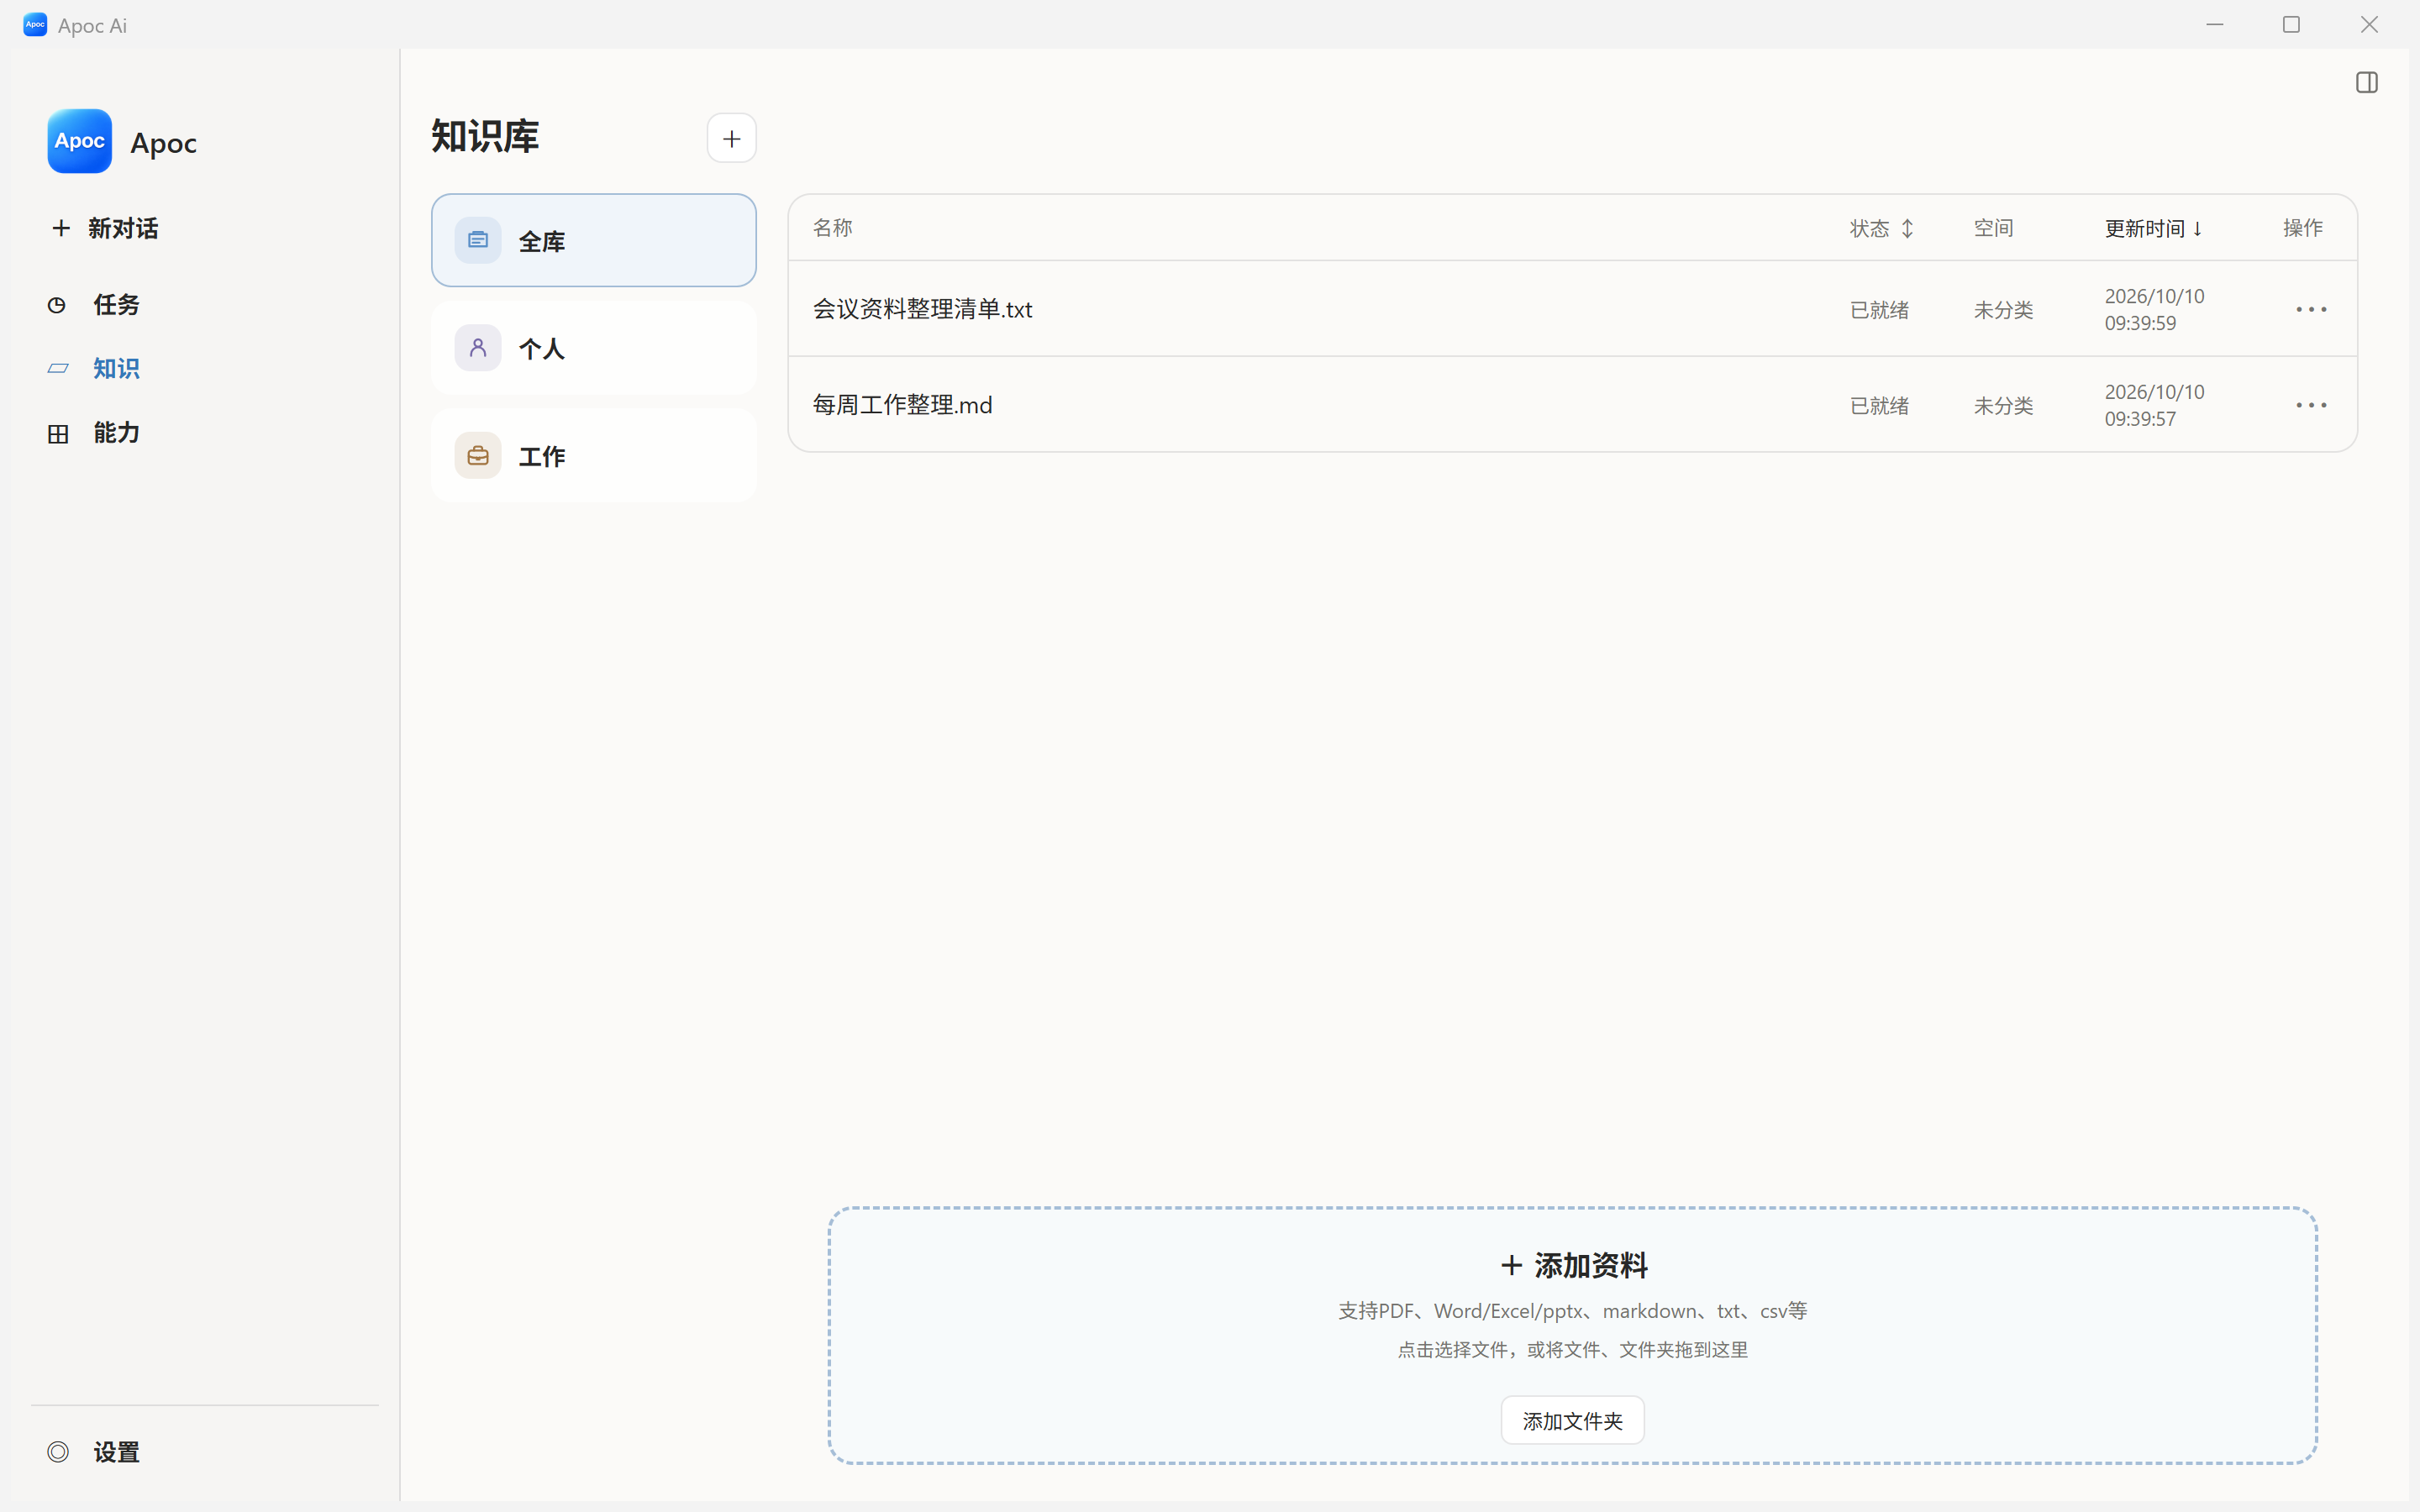The width and height of the screenshot is (2420, 1512).
Task: Open the 任务 tasks section
Action: point(94,305)
